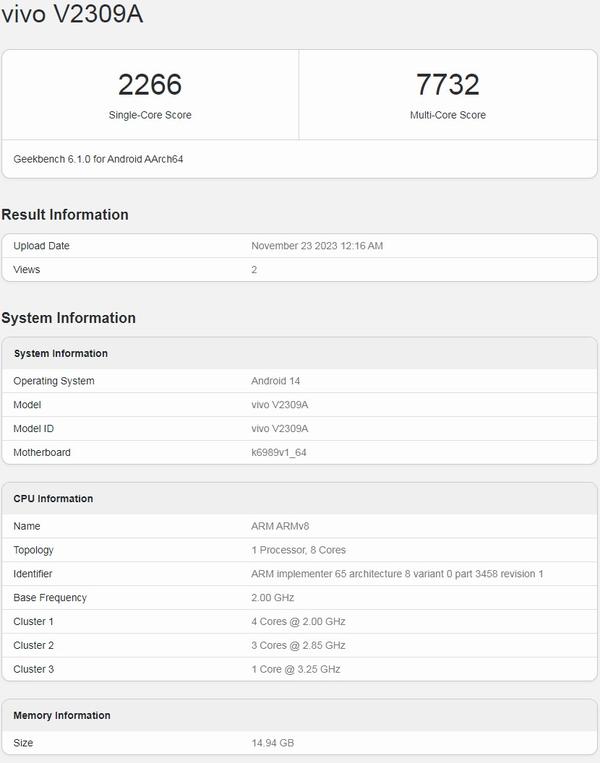
Task: Select the 2.00 GHz base frequency value
Action: 273,598
